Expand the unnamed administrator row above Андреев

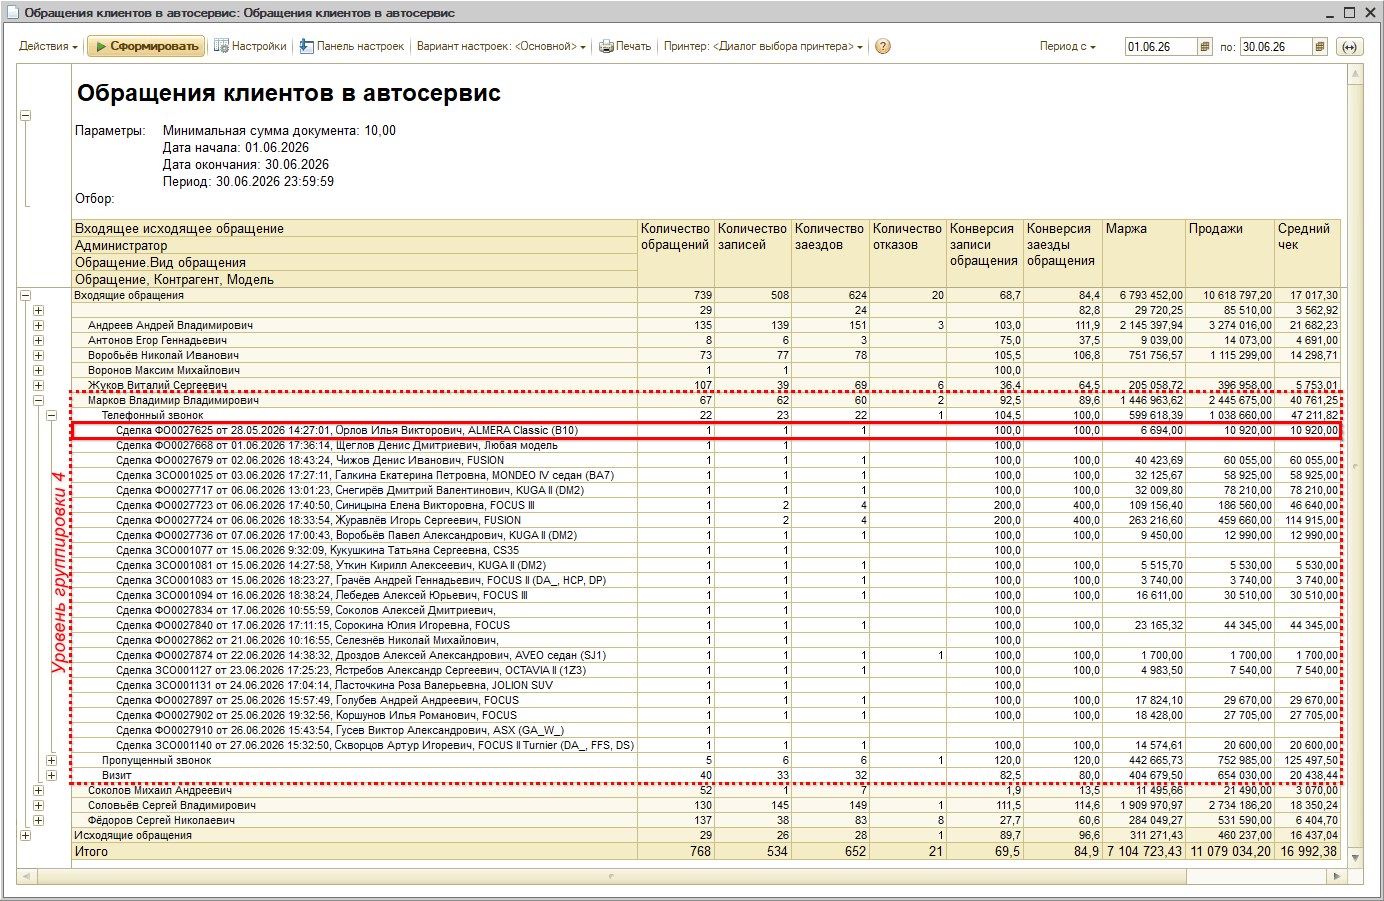pos(38,310)
